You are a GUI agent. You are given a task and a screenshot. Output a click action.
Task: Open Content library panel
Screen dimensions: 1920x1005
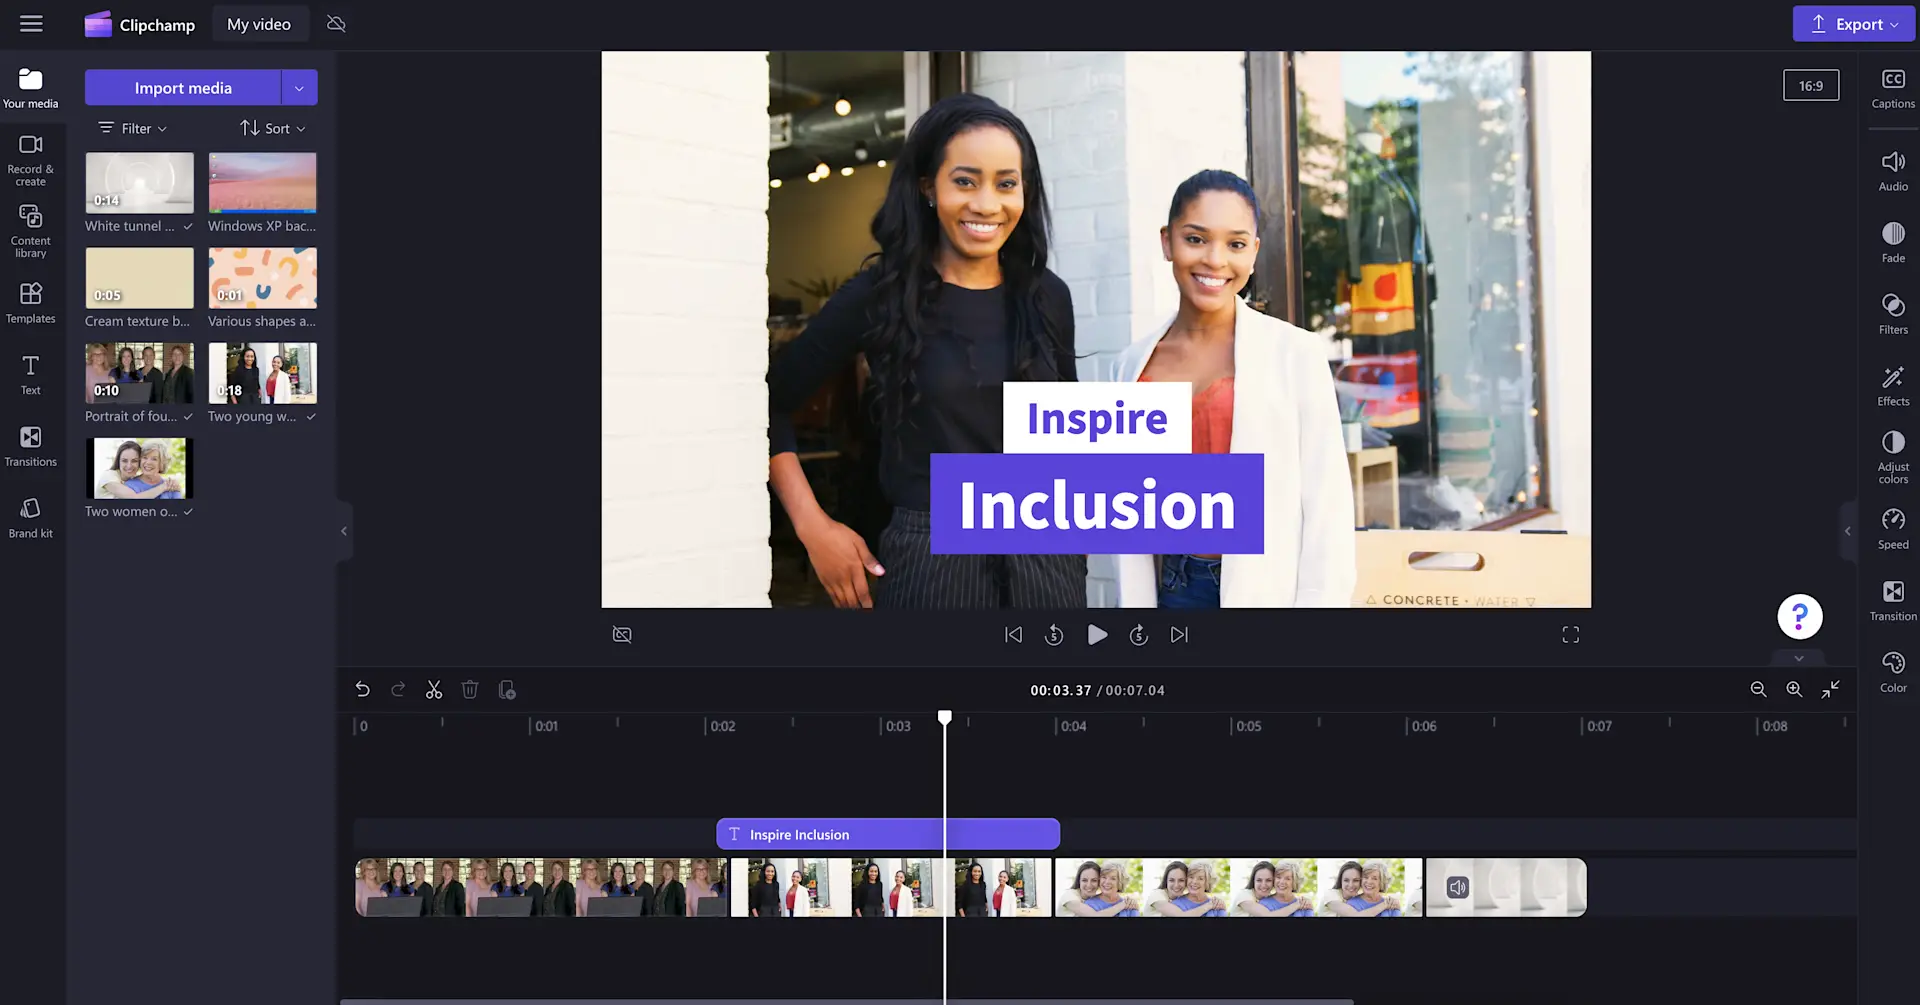(x=31, y=231)
